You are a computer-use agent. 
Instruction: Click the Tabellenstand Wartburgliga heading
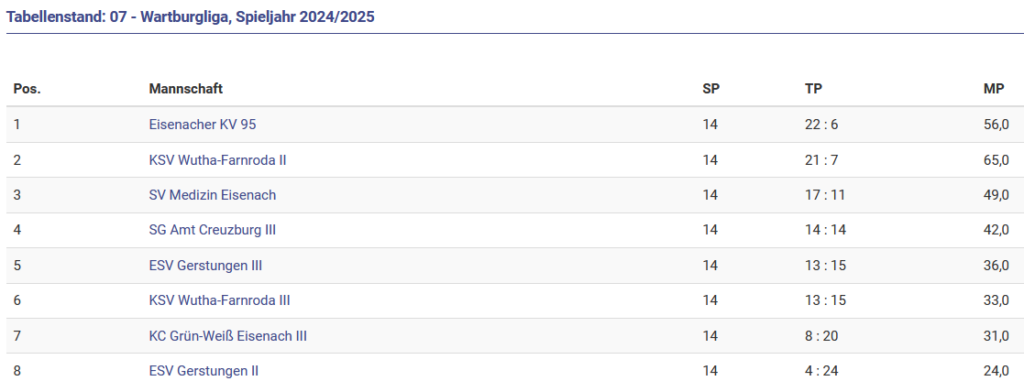(190, 17)
